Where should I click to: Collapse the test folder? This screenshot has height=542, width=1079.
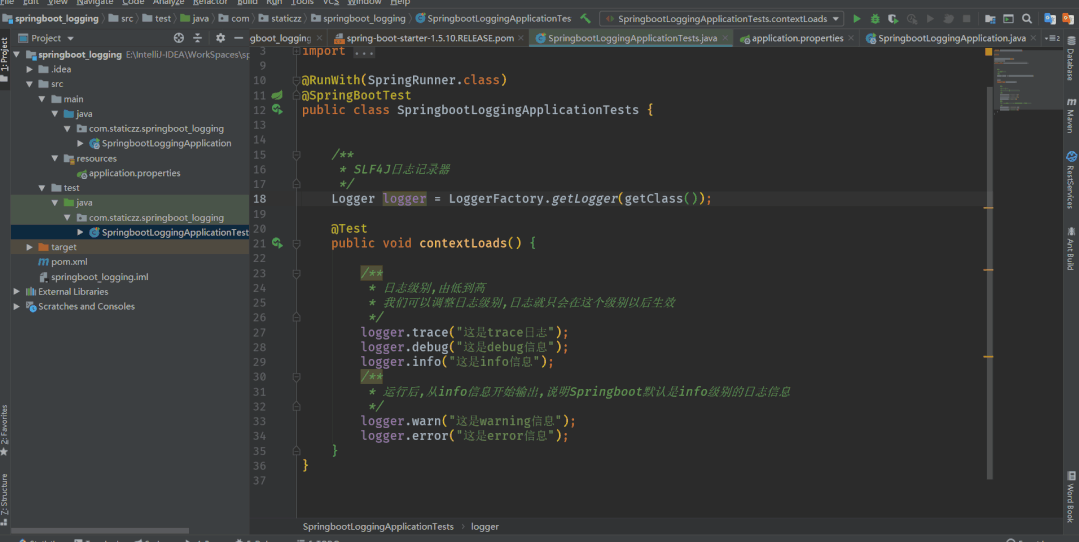[42, 188]
